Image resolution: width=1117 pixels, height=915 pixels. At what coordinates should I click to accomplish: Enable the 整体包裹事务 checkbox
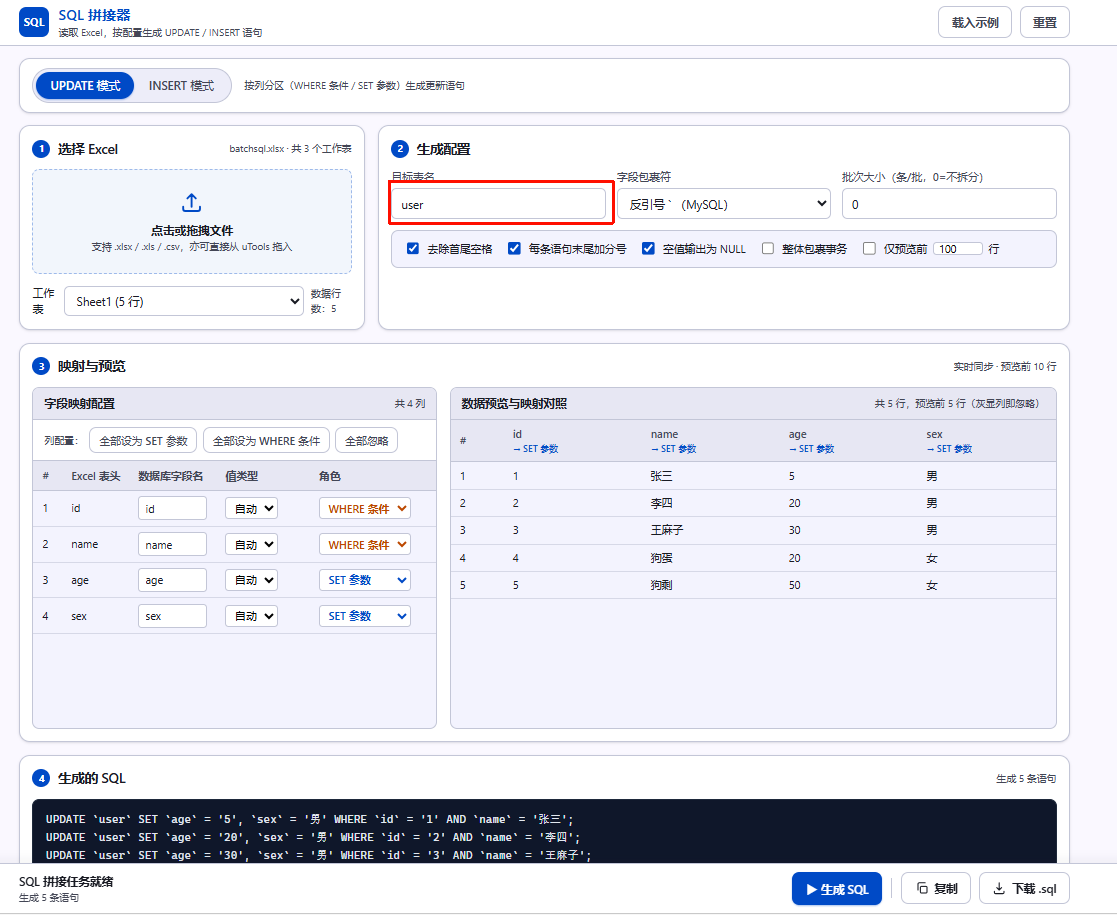pyautogui.click(x=768, y=249)
